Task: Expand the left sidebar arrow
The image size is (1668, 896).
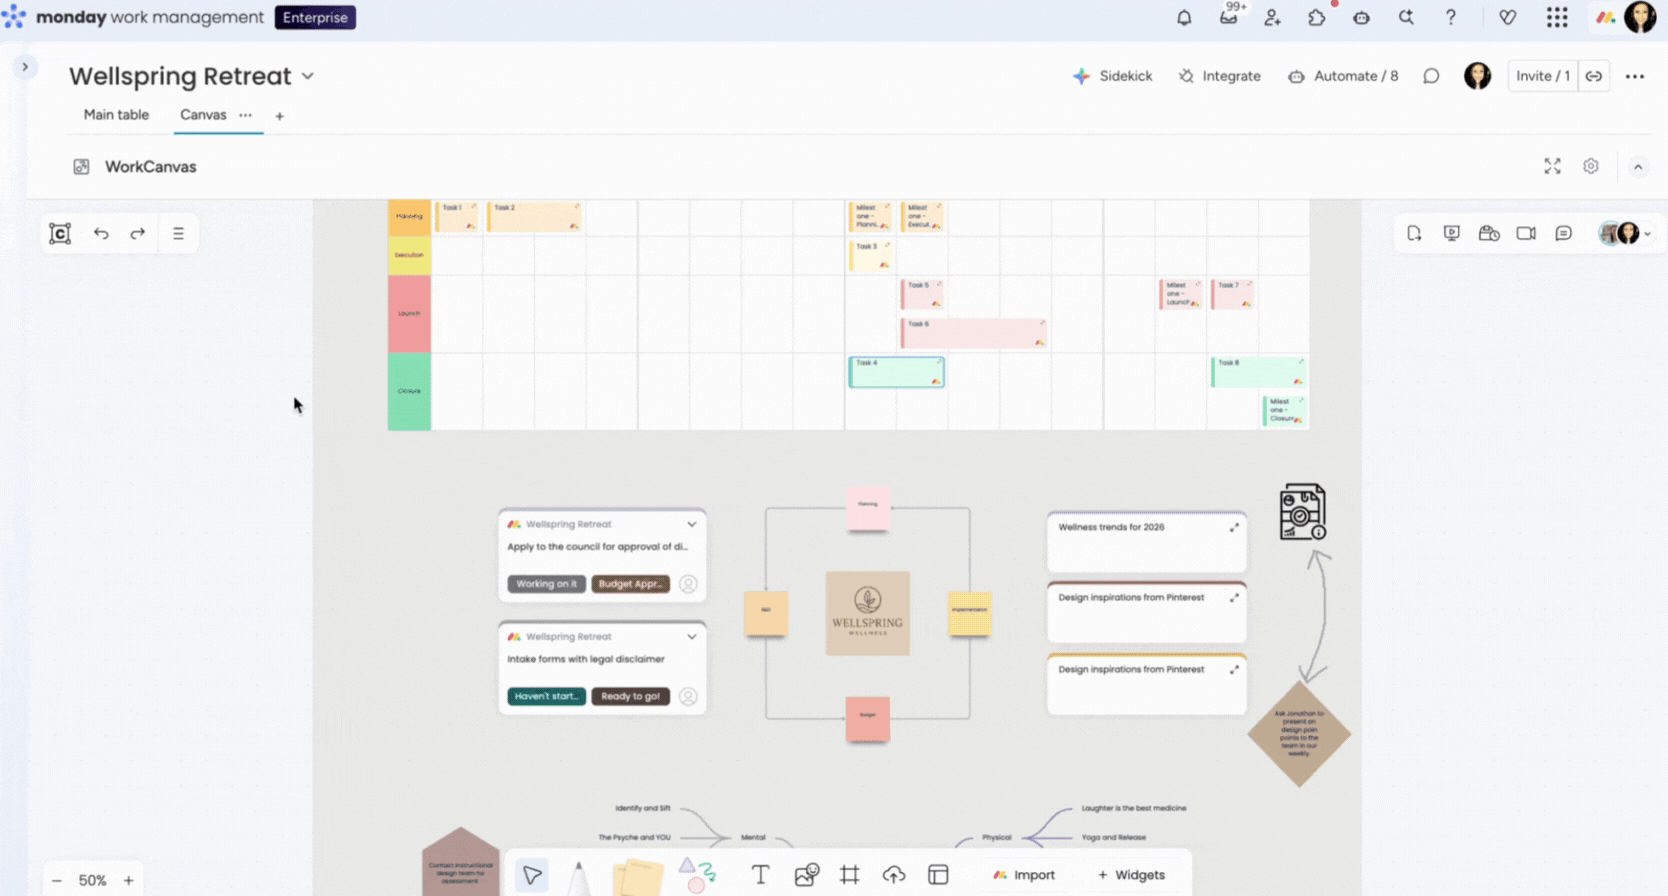Action: click(25, 67)
